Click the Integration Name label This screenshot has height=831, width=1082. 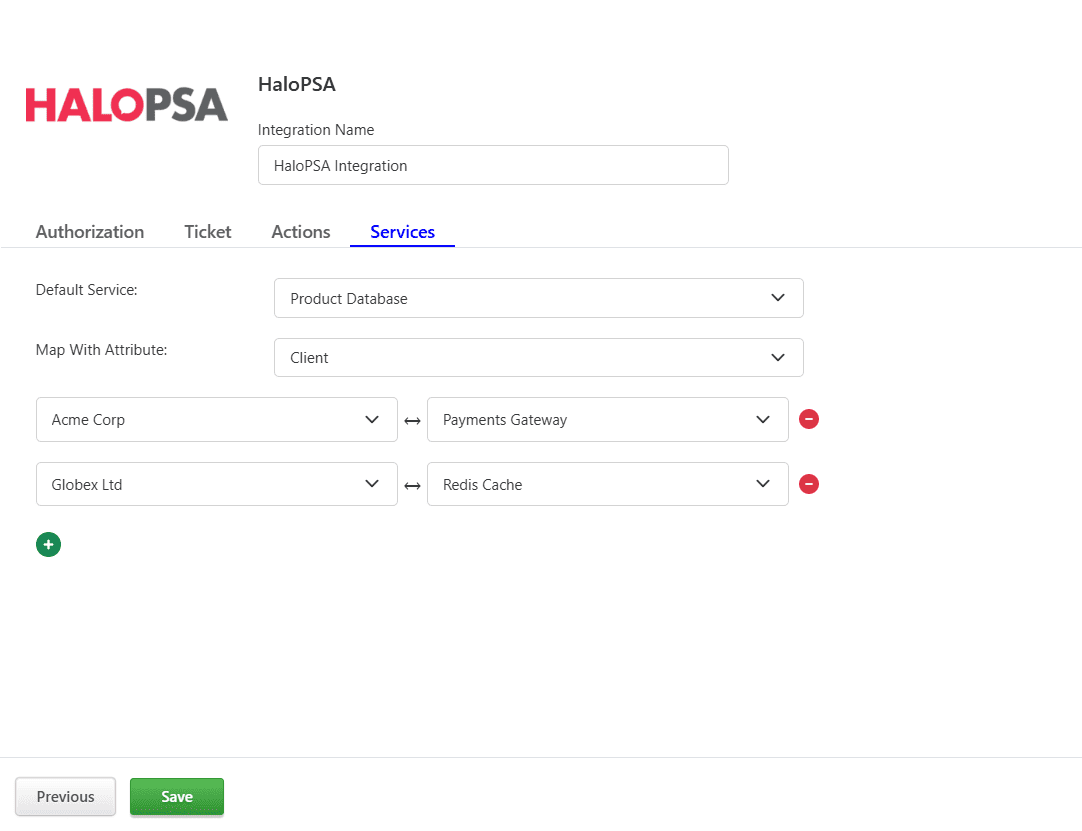316,130
